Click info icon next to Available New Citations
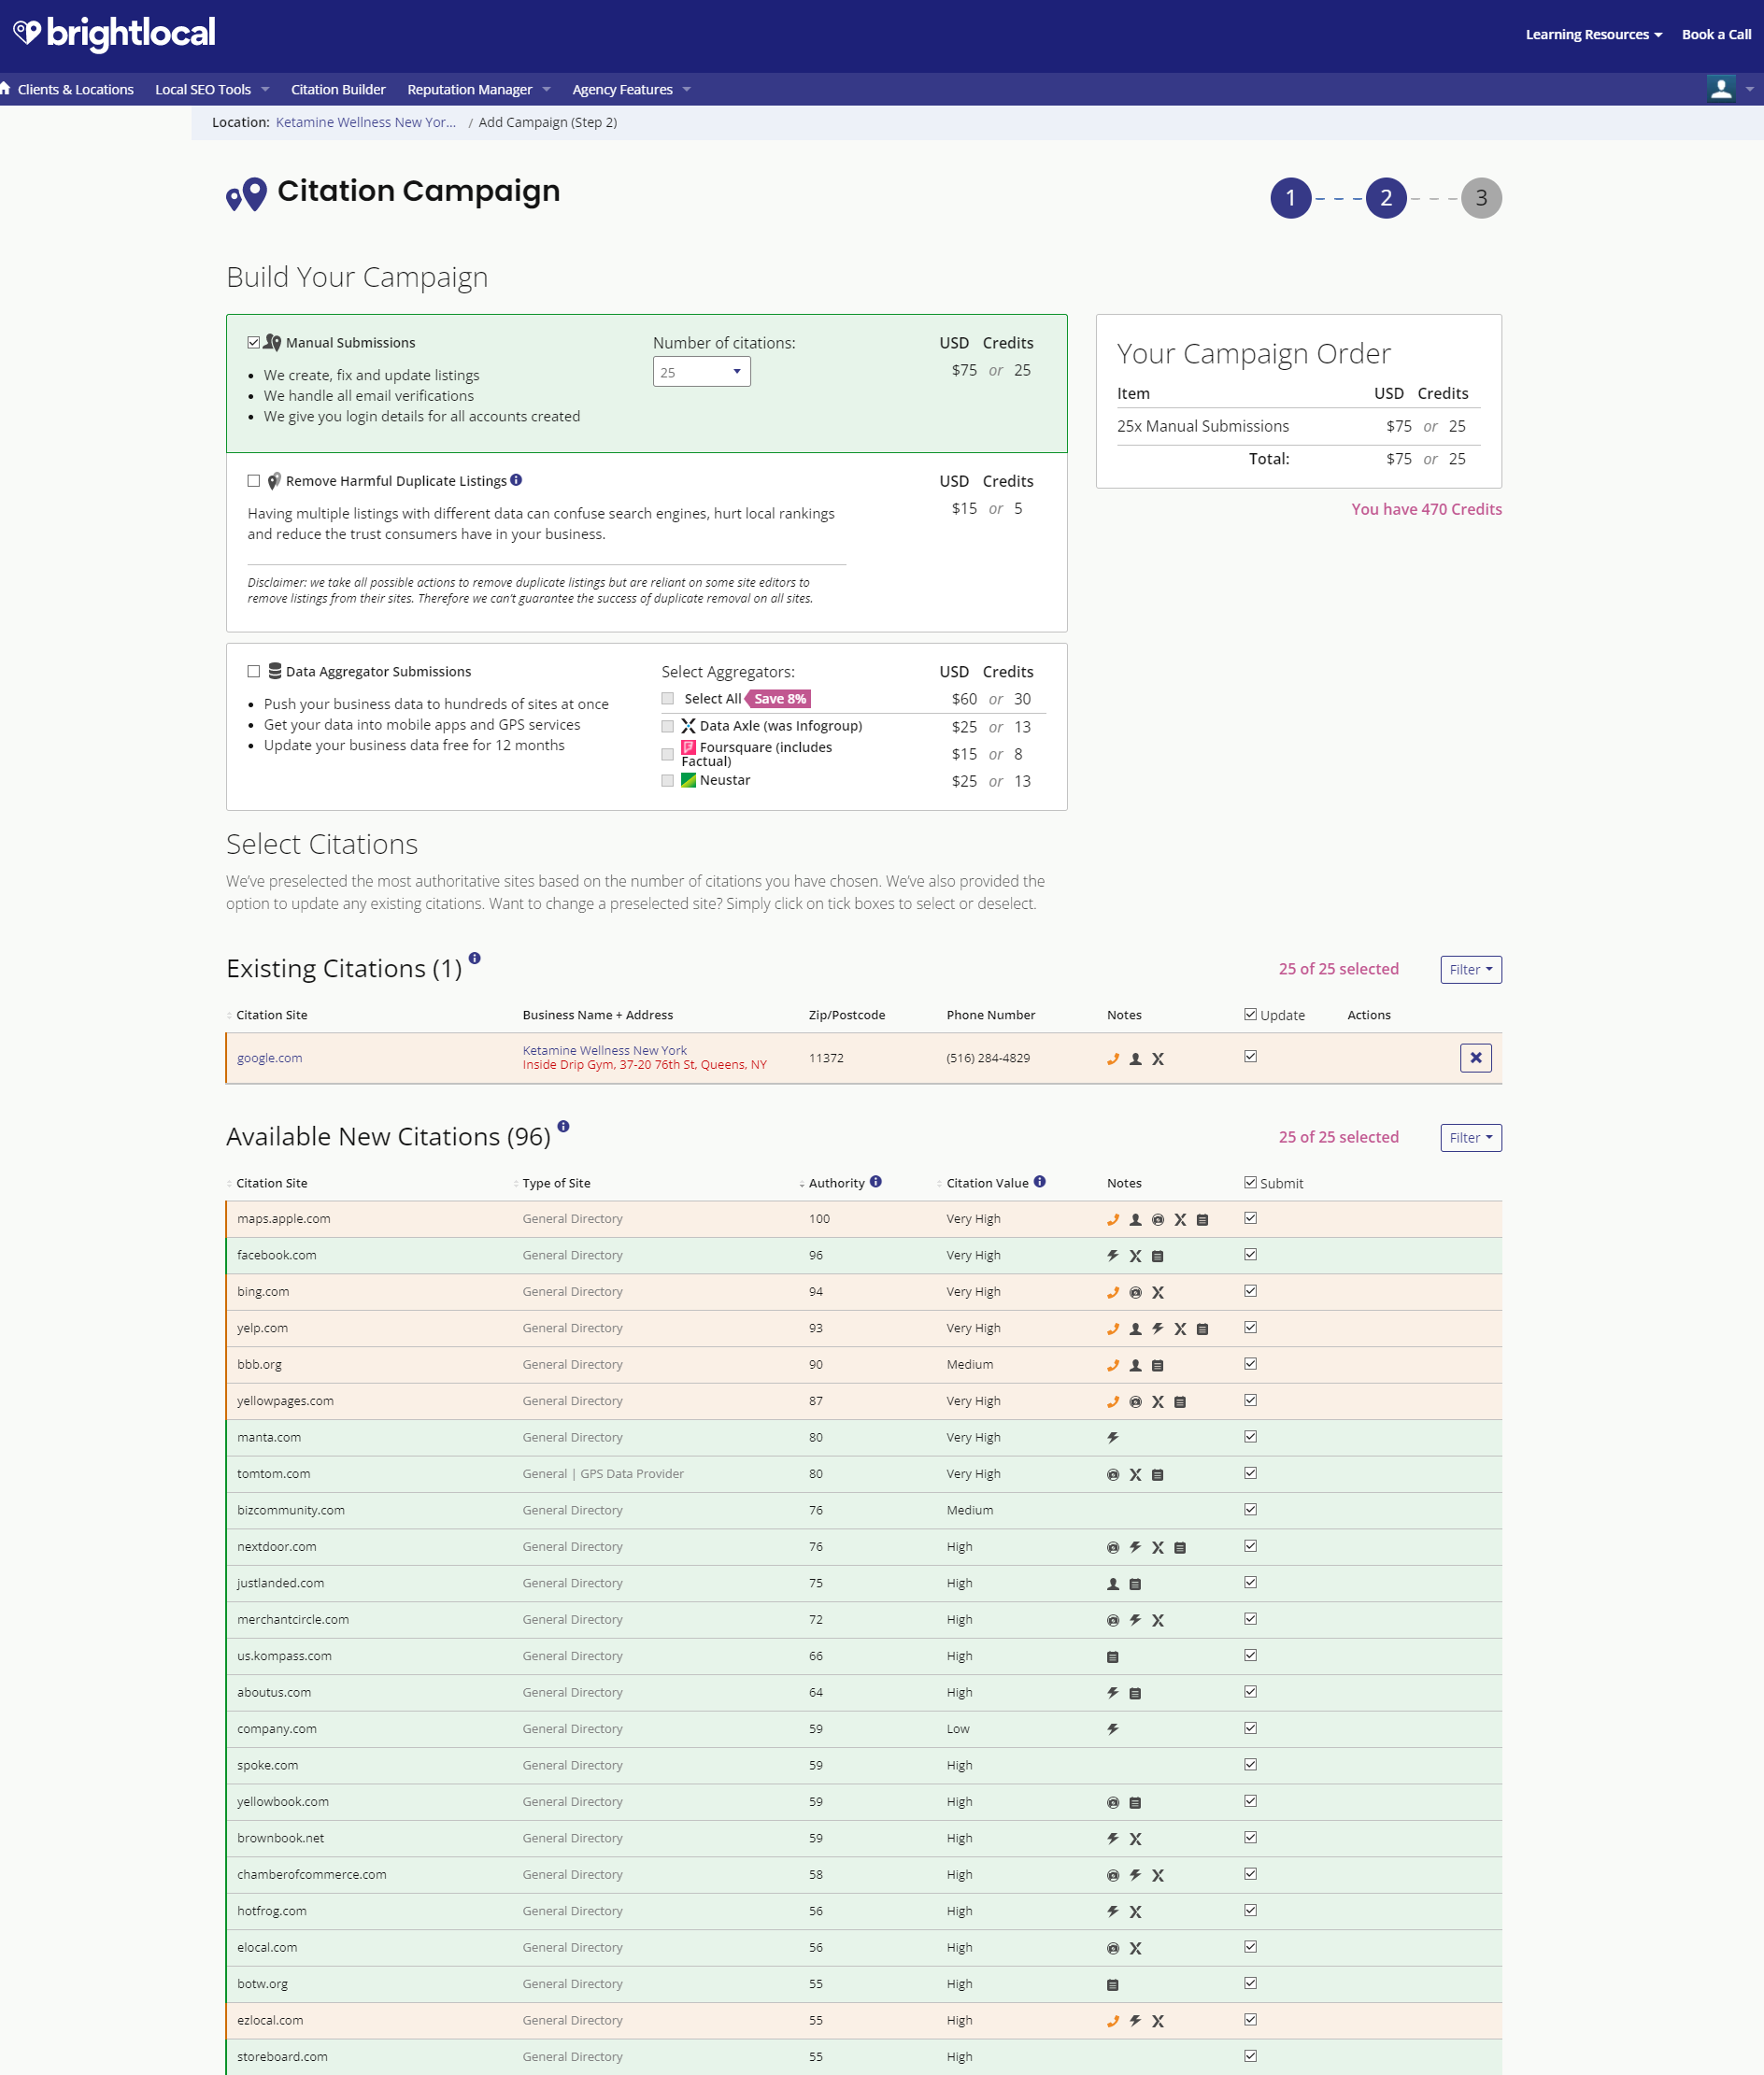 click(x=564, y=1126)
